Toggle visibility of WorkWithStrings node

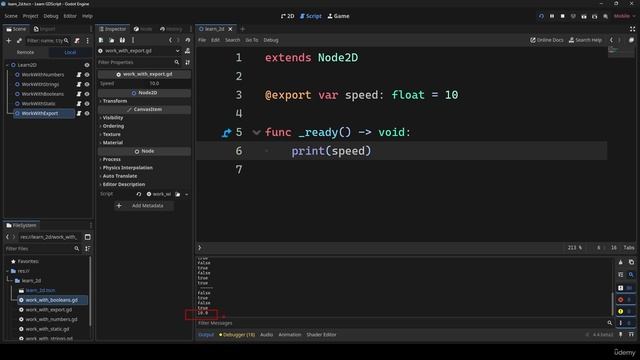tap(87, 84)
